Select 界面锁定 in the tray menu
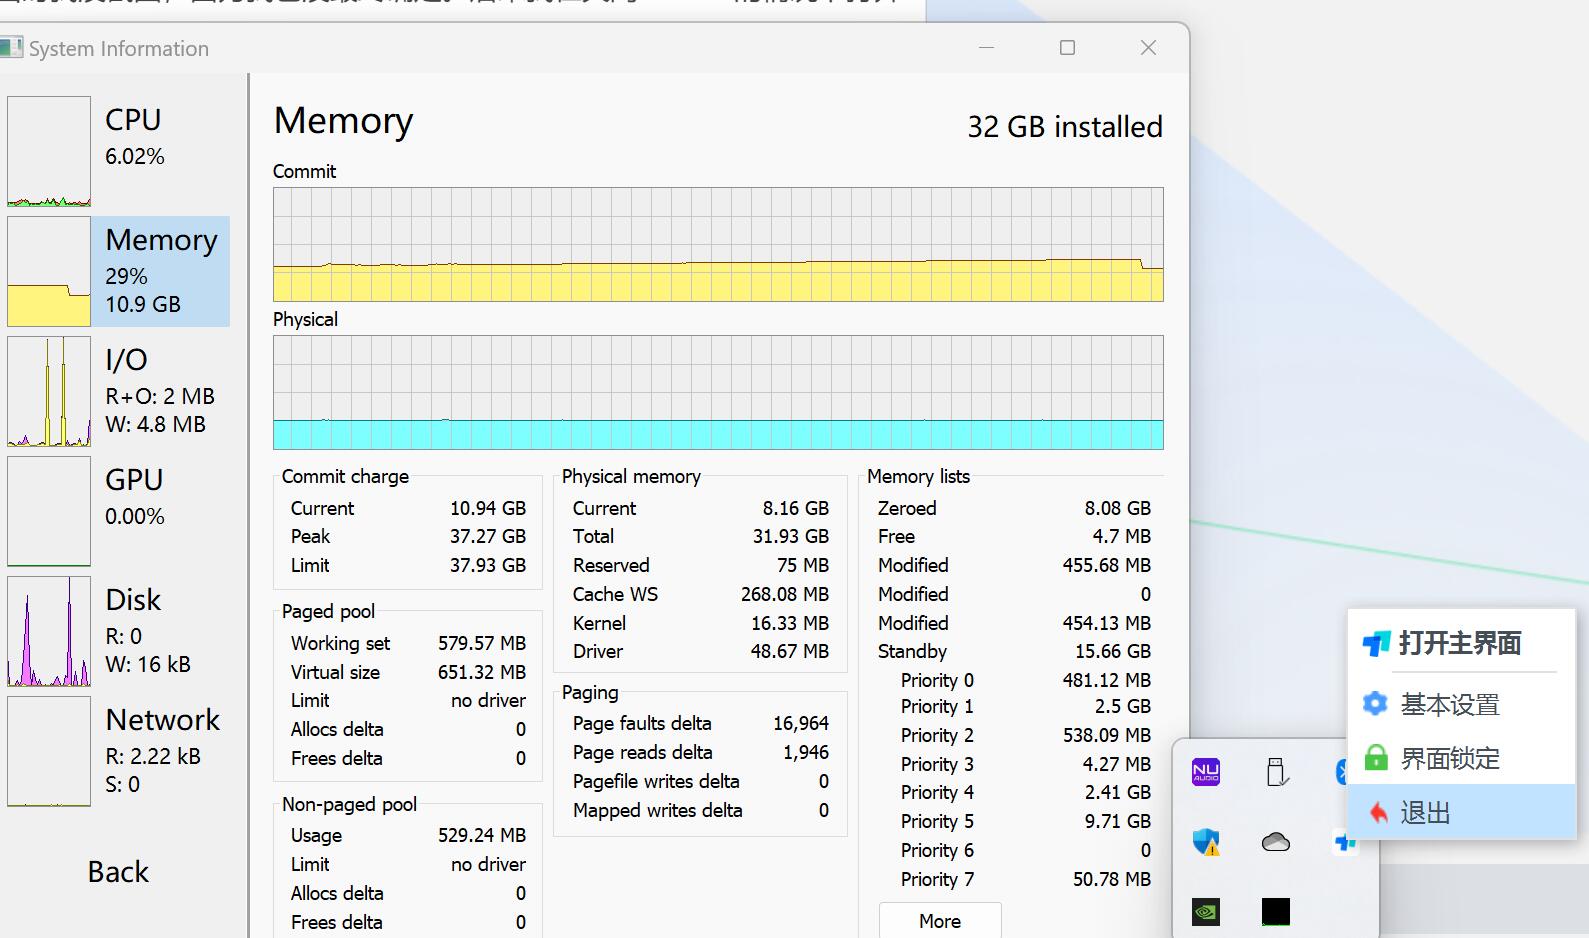 coord(1461,758)
